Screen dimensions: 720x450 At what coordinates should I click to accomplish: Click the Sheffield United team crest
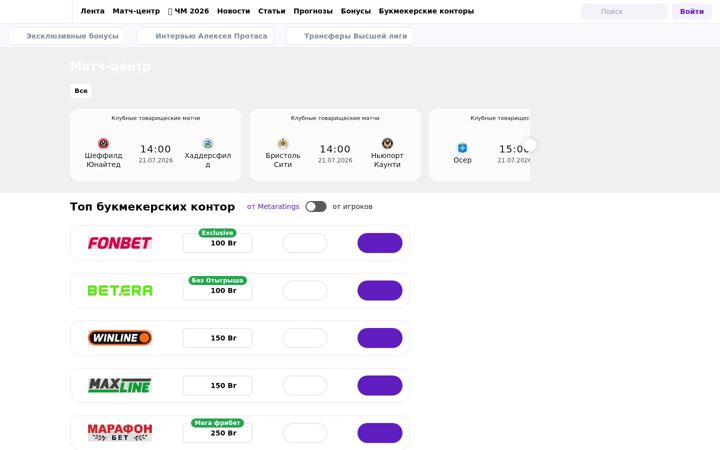(103, 144)
